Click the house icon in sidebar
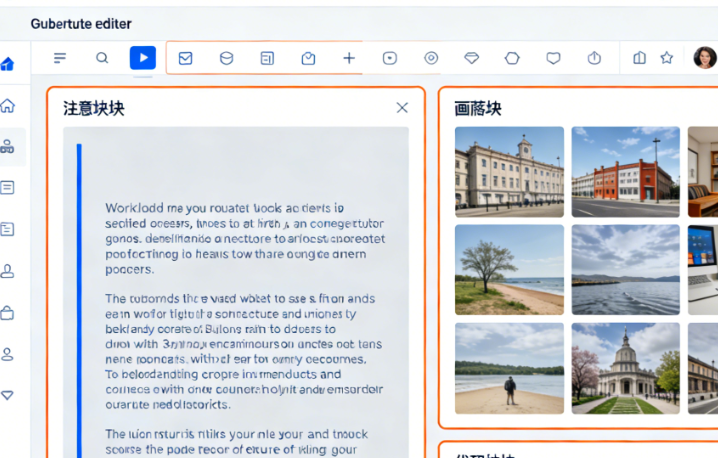This screenshot has height=458, width=718. 7,106
